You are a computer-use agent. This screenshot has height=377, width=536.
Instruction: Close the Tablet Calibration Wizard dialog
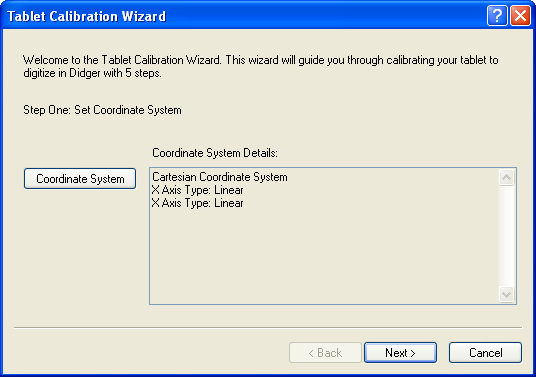point(520,16)
